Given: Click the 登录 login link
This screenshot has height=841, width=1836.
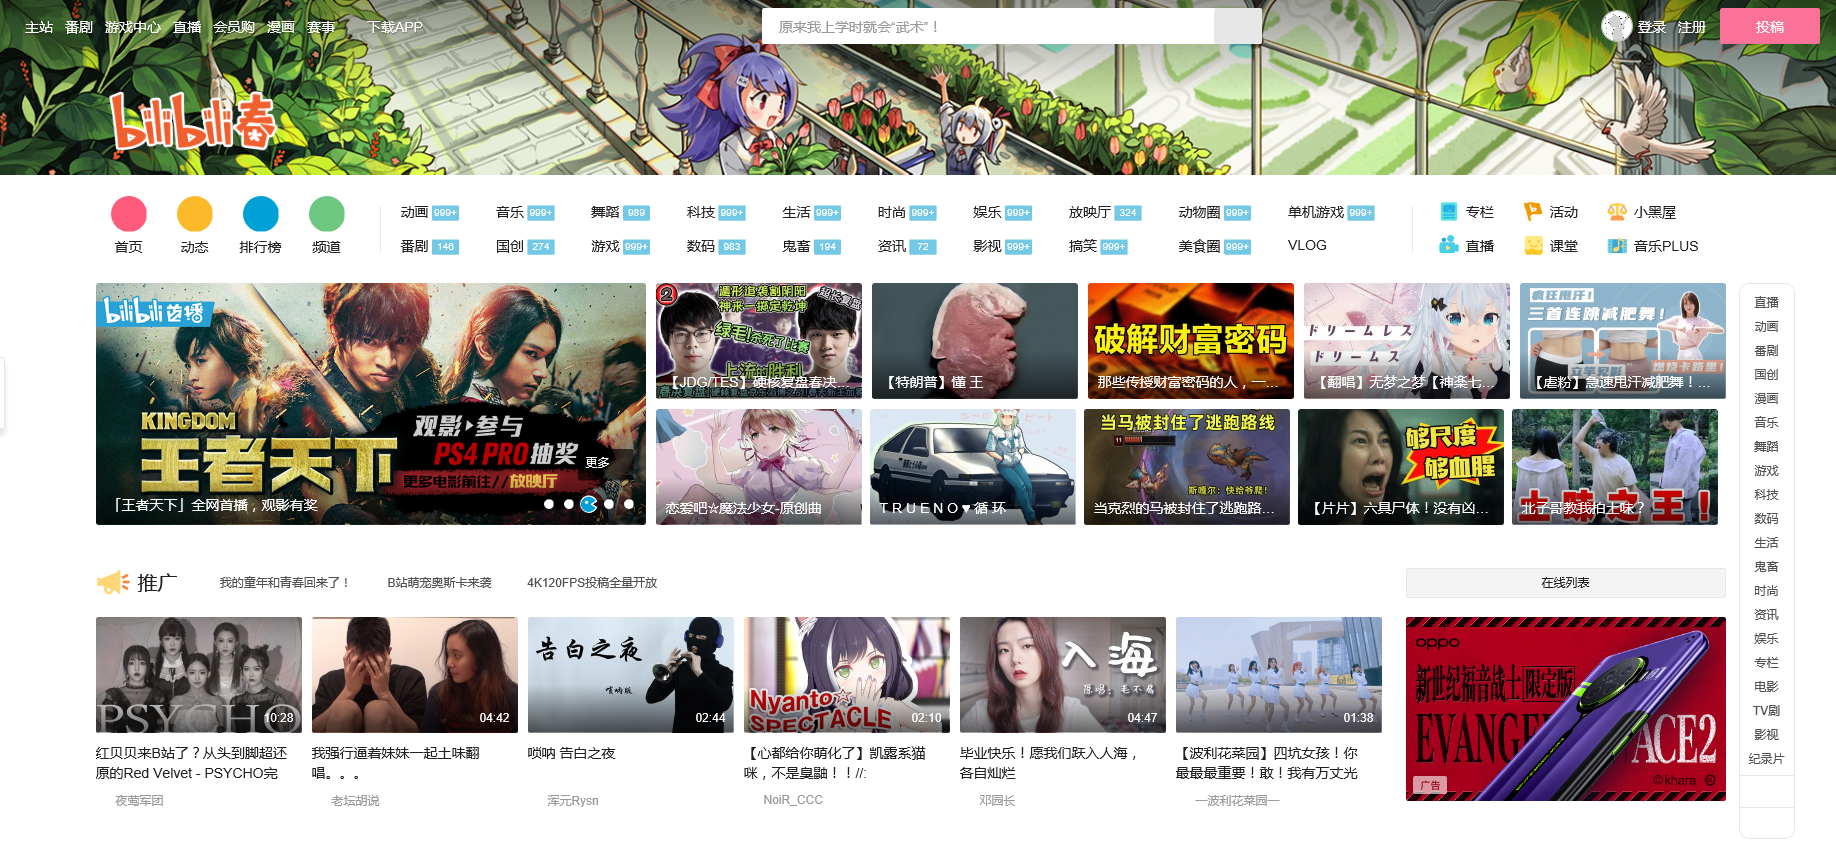Looking at the screenshot, I should 1652,27.
